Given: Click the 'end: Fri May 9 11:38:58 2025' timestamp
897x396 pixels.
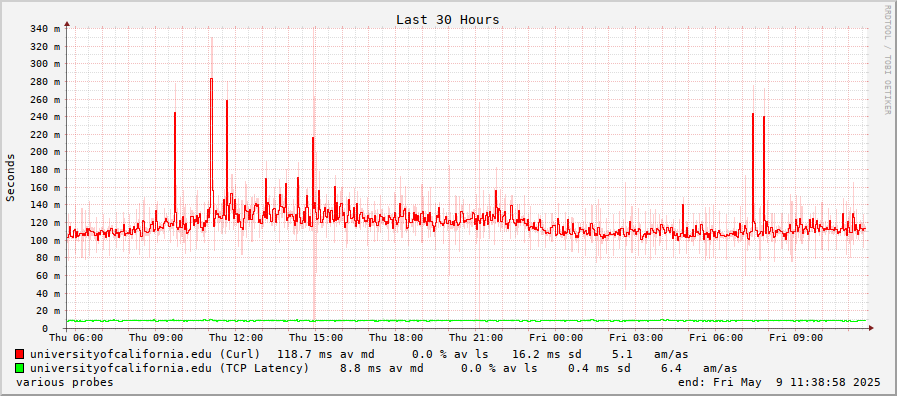Looking at the screenshot, I should click(779, 382).
